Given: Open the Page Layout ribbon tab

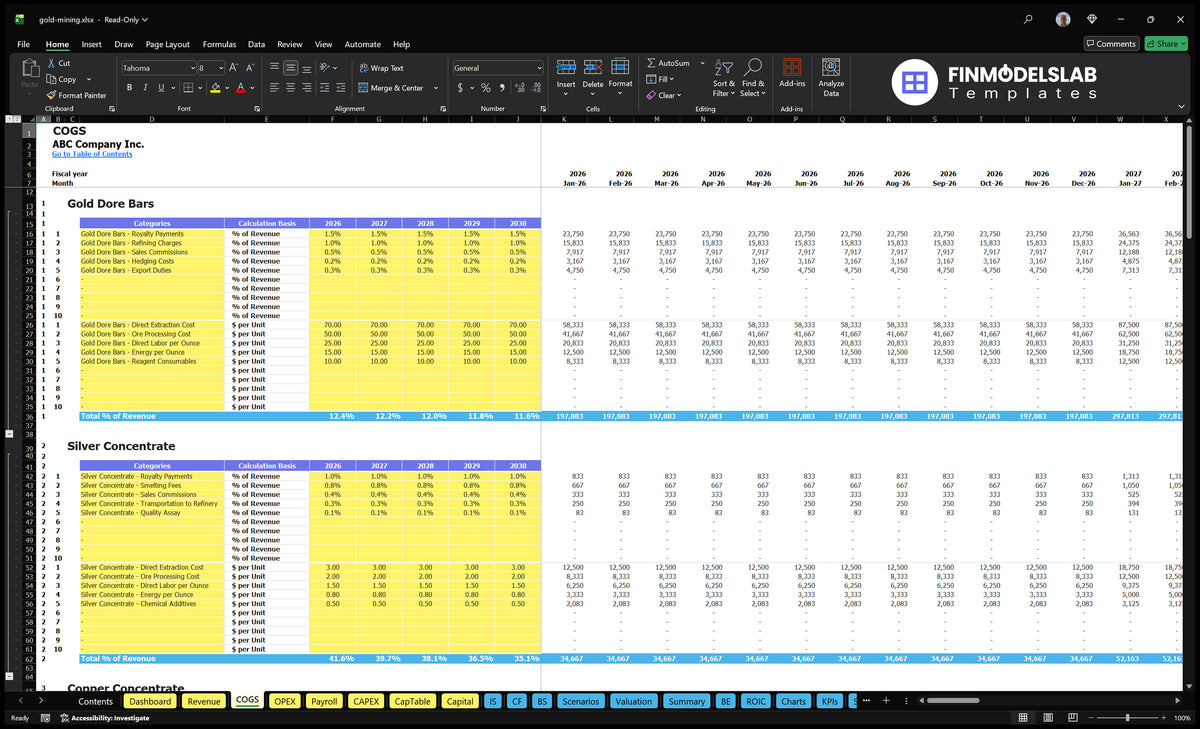Looking at the screenshot, I should [x=167, y=44].
